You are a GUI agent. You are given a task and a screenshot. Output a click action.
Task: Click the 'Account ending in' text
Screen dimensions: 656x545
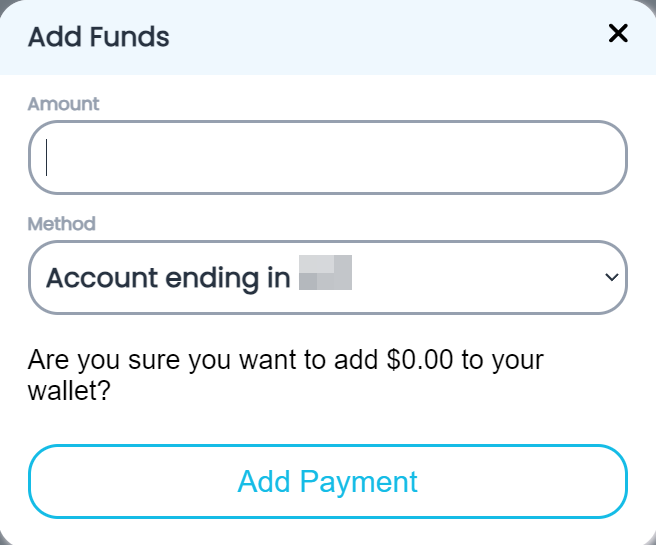168,278
